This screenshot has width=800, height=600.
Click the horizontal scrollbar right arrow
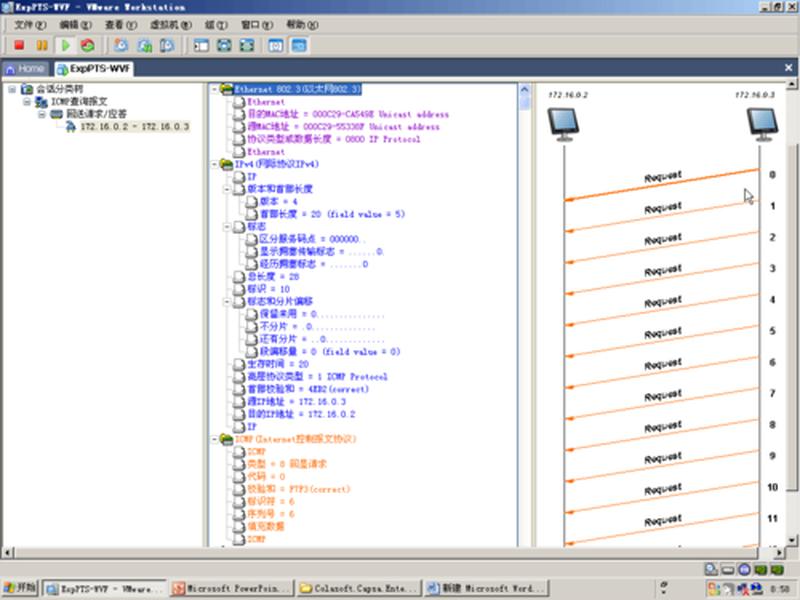coord(779,553)
